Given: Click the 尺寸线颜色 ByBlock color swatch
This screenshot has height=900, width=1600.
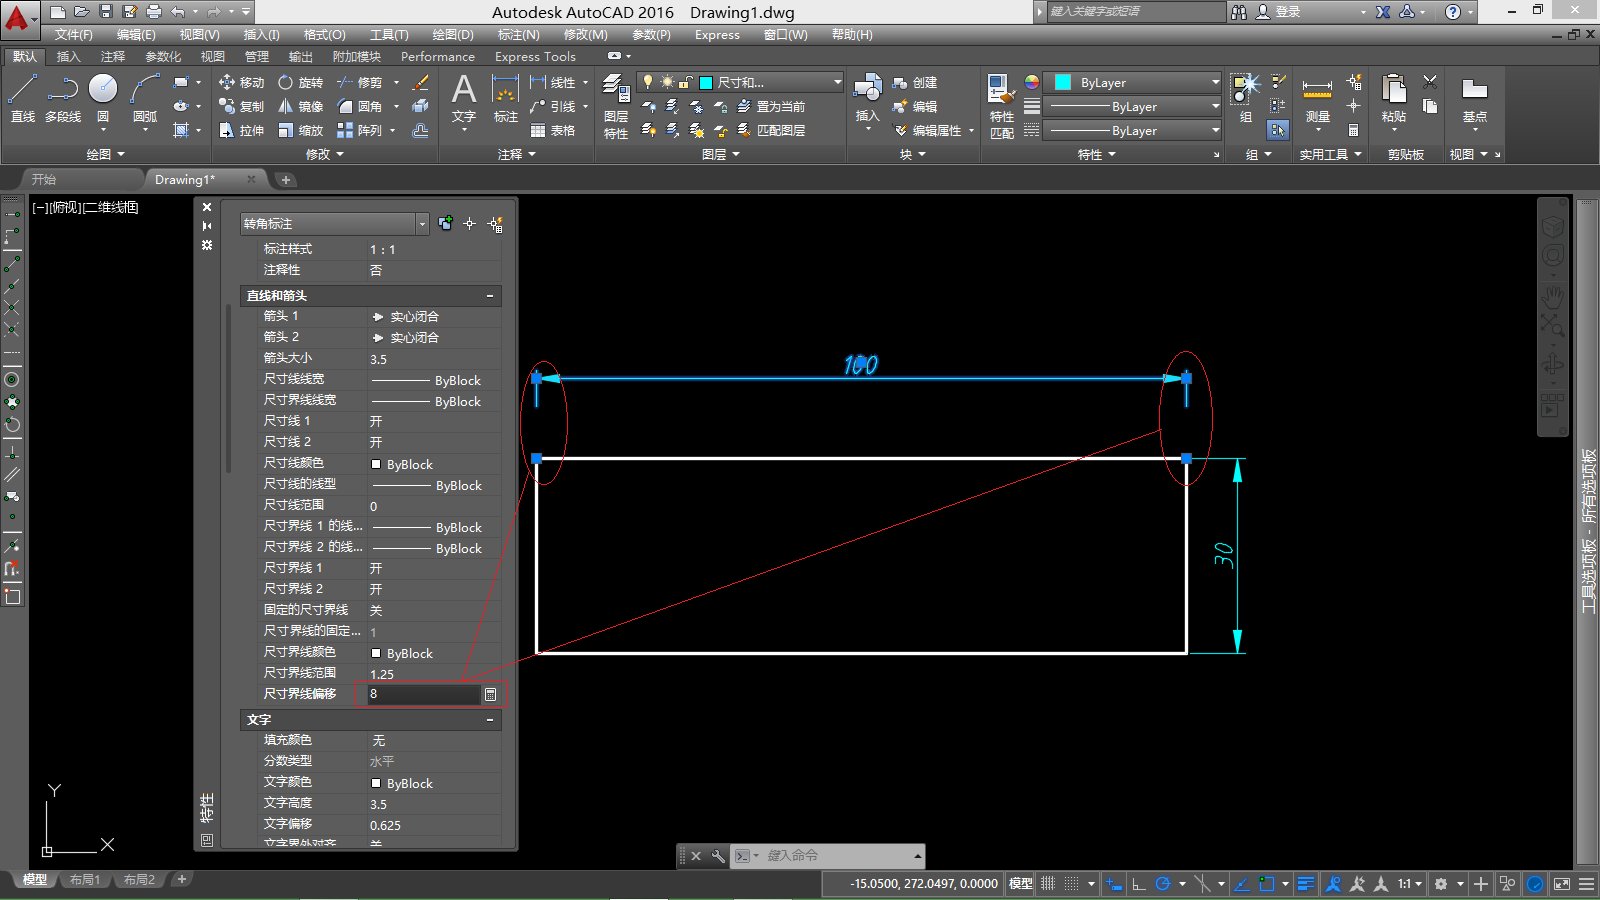Looking at the screenshot, I should tap(376, 464).
